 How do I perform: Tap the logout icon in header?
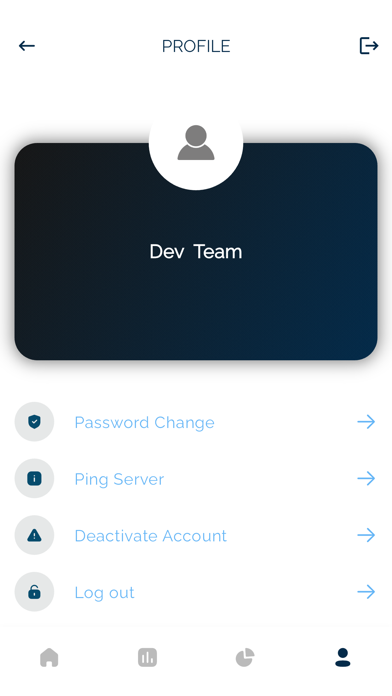point(368,46)
